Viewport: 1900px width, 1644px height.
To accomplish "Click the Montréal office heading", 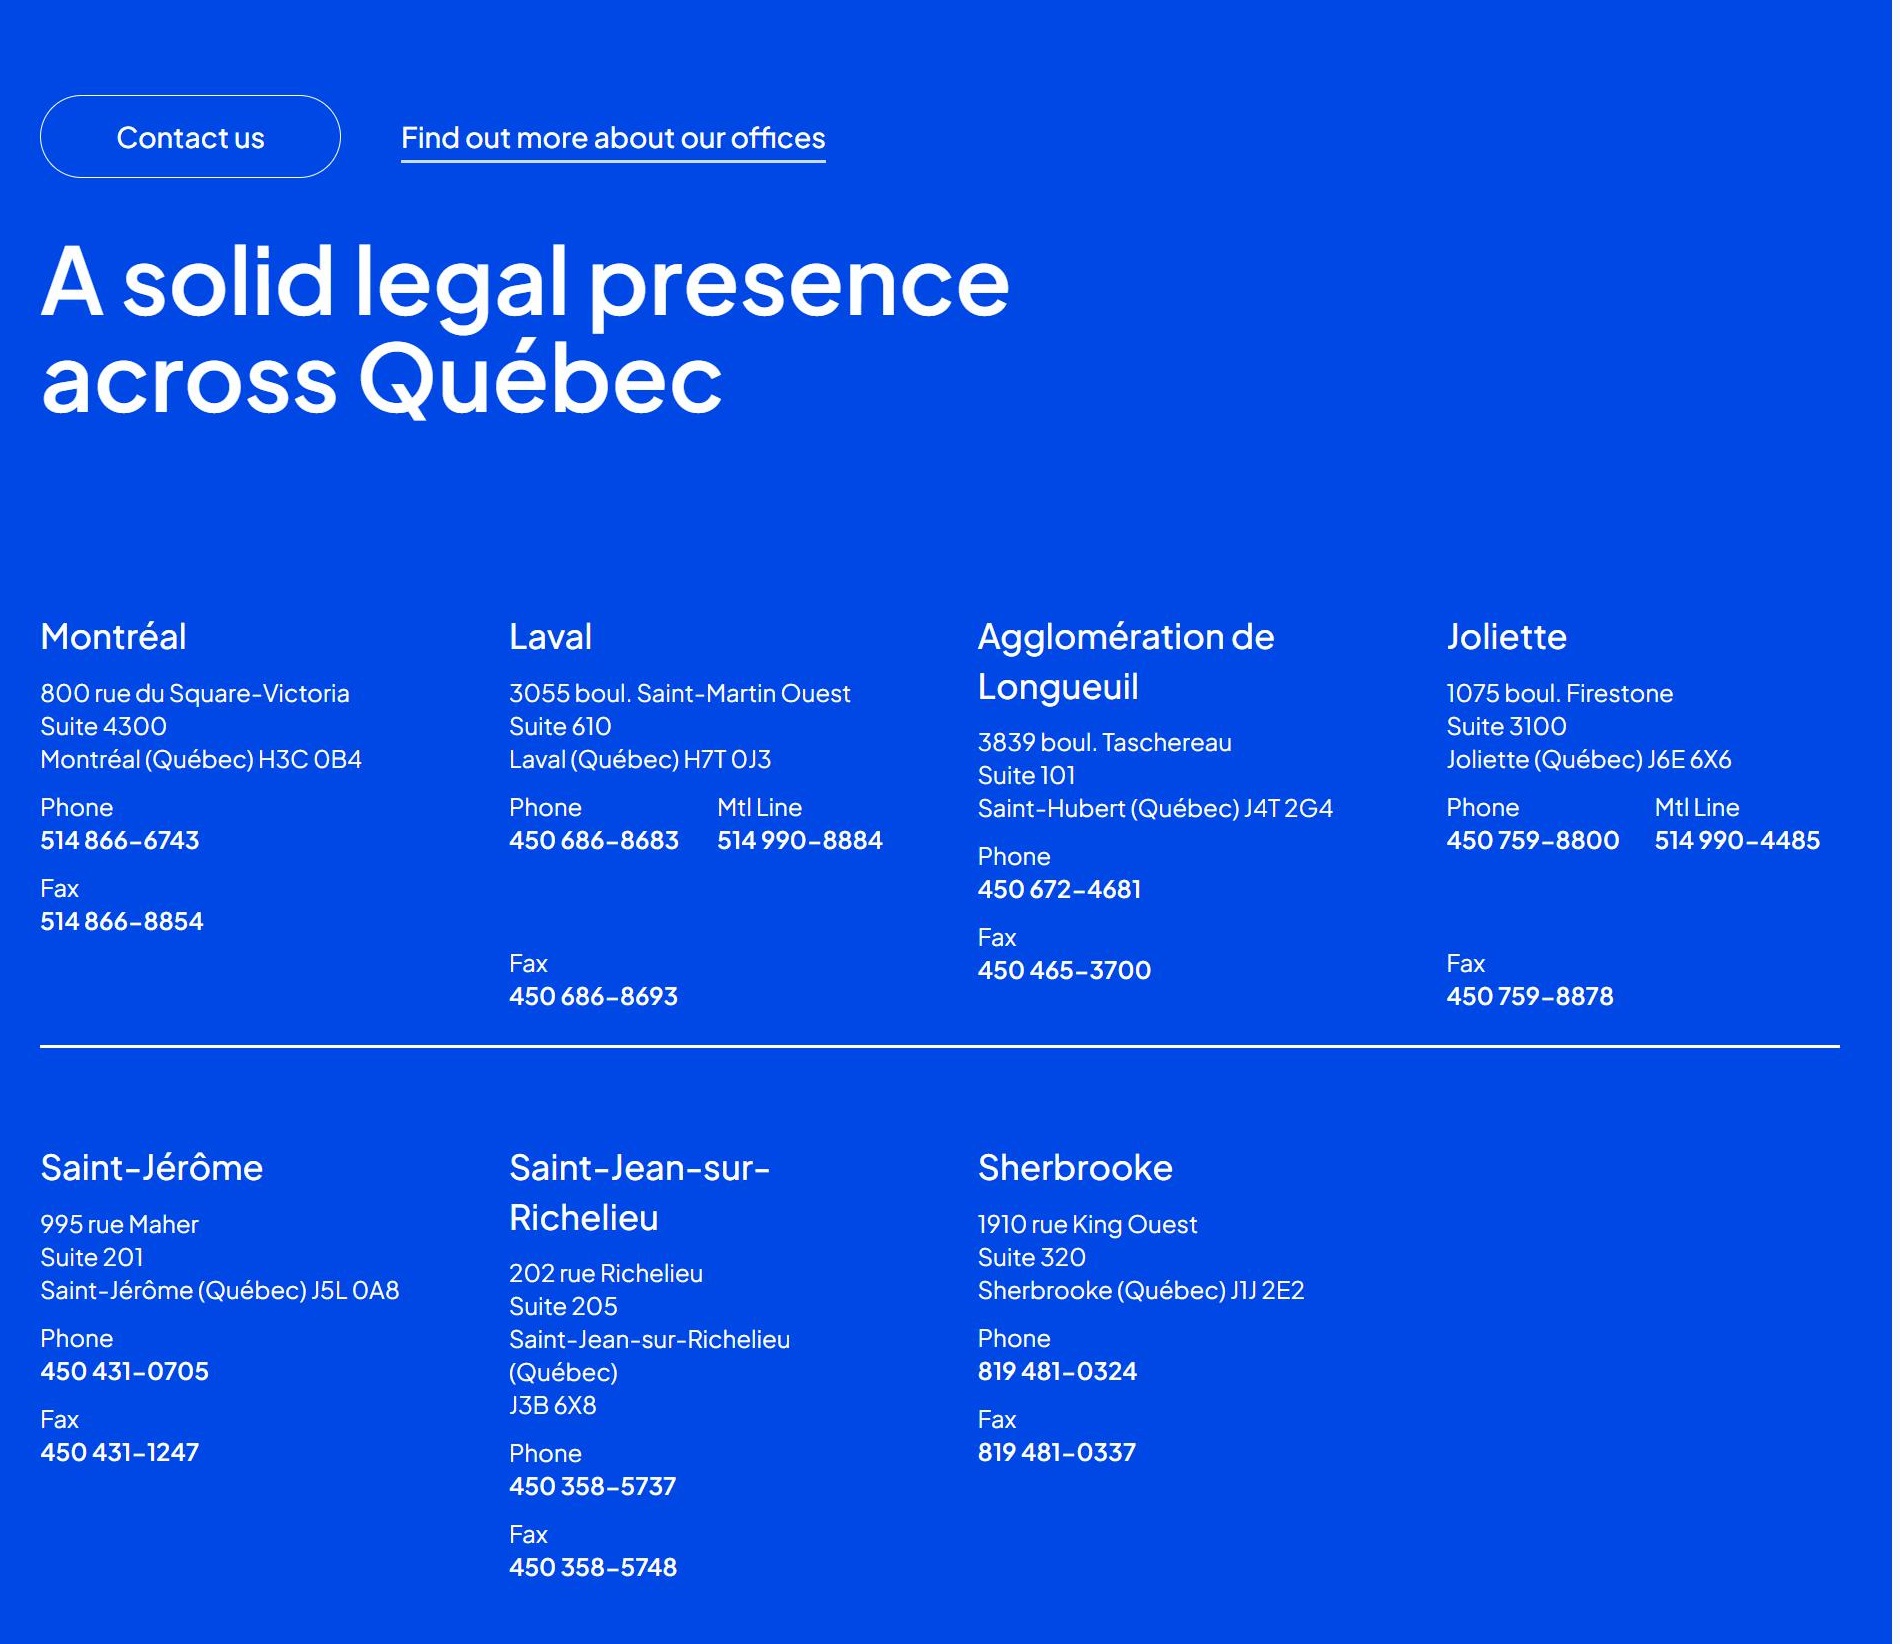I will click(x=113, y=637).
